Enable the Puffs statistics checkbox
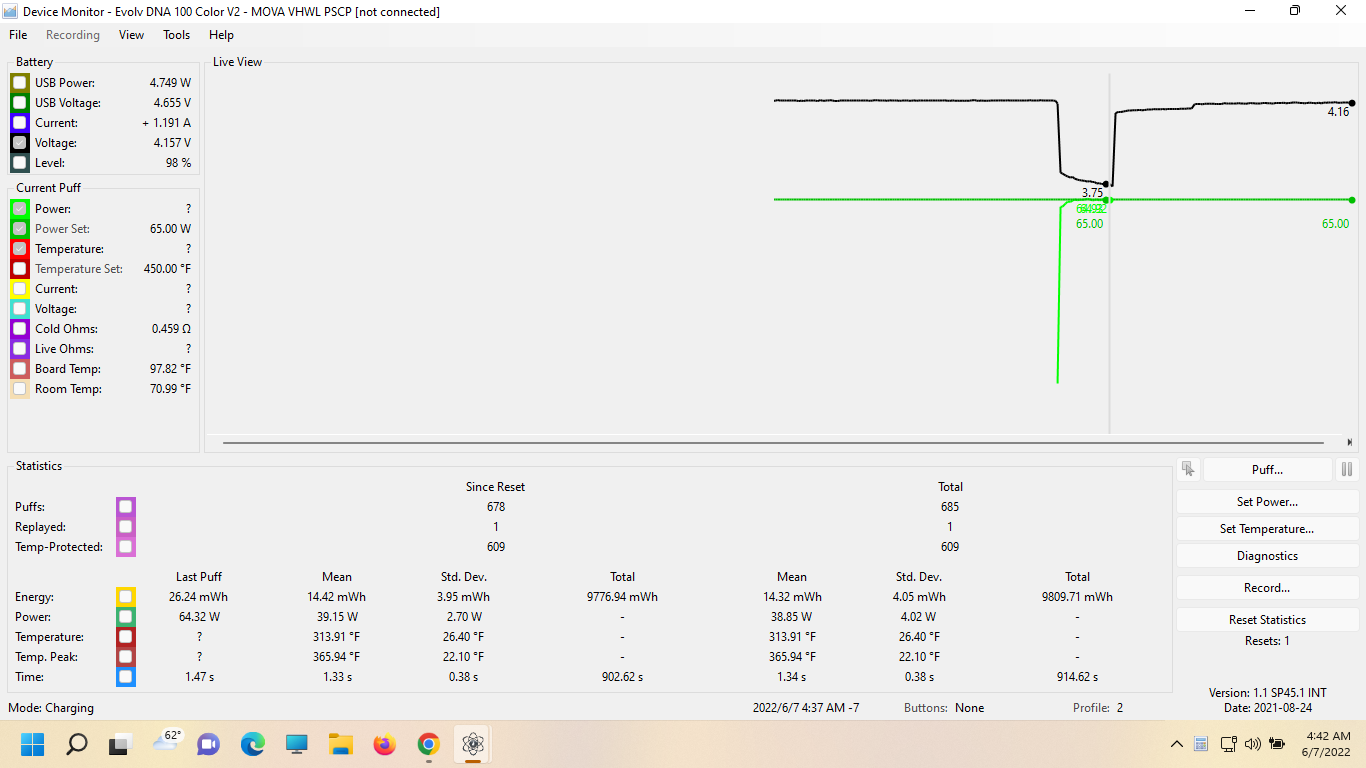Viewport: 1366px width, 768px height. [x=125, y=507]
